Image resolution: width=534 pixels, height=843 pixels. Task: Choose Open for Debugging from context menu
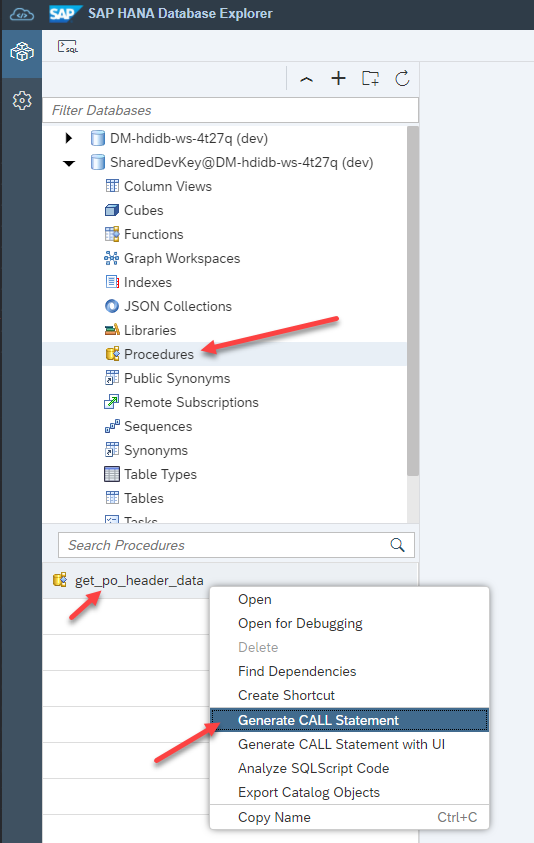[300, 623]
